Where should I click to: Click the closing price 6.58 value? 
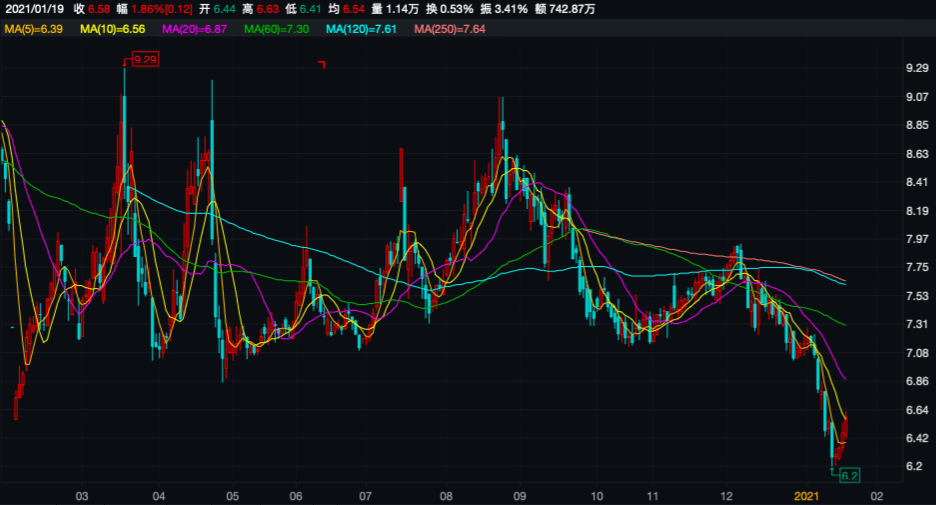tap(98, 9)
